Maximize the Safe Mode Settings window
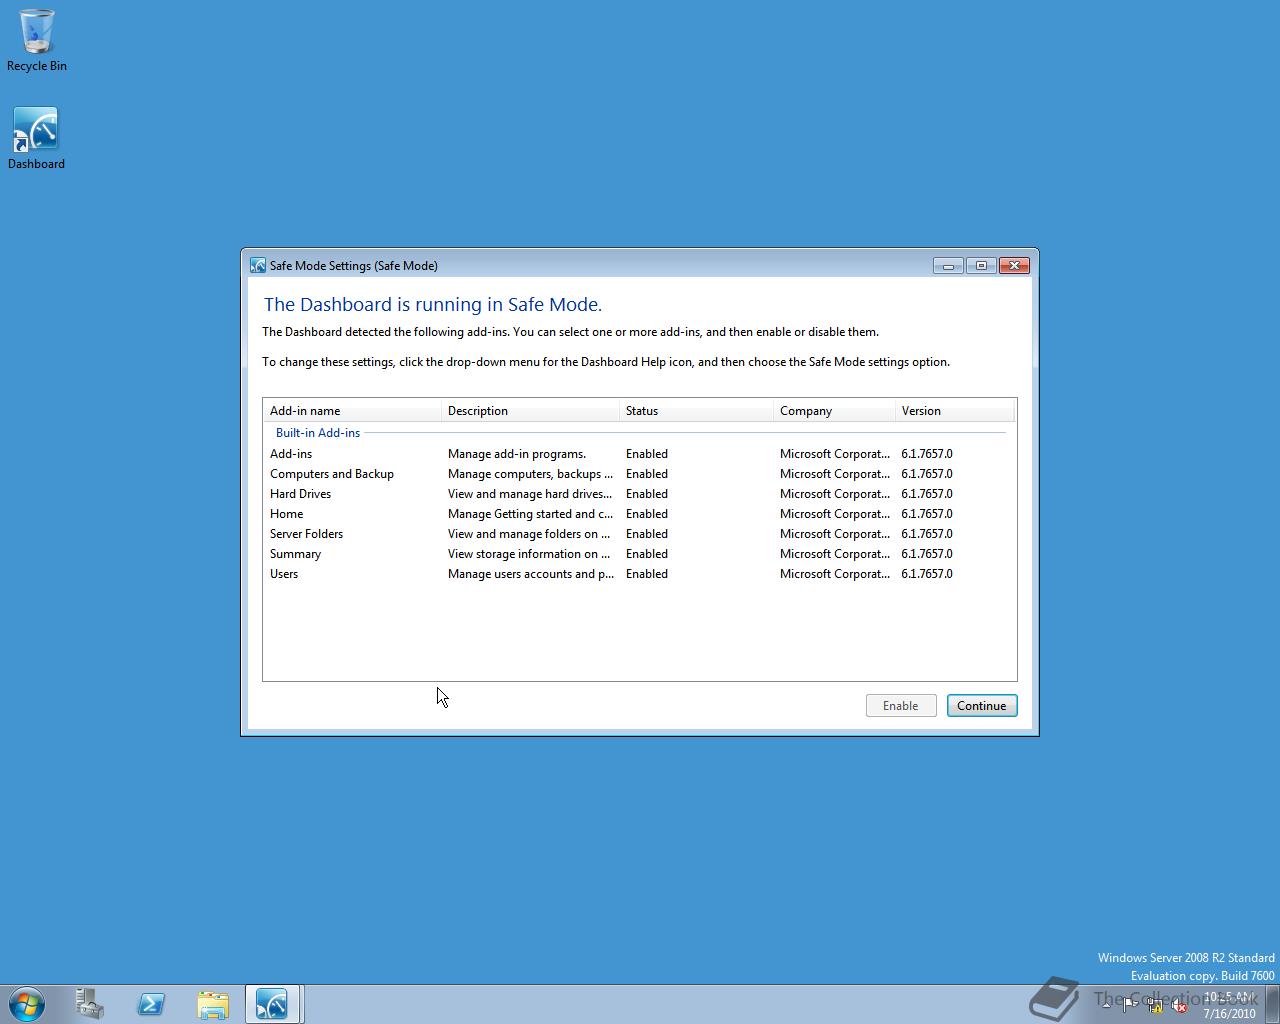The width and height of the screenshot is (1280, 1024). [981, 265]
